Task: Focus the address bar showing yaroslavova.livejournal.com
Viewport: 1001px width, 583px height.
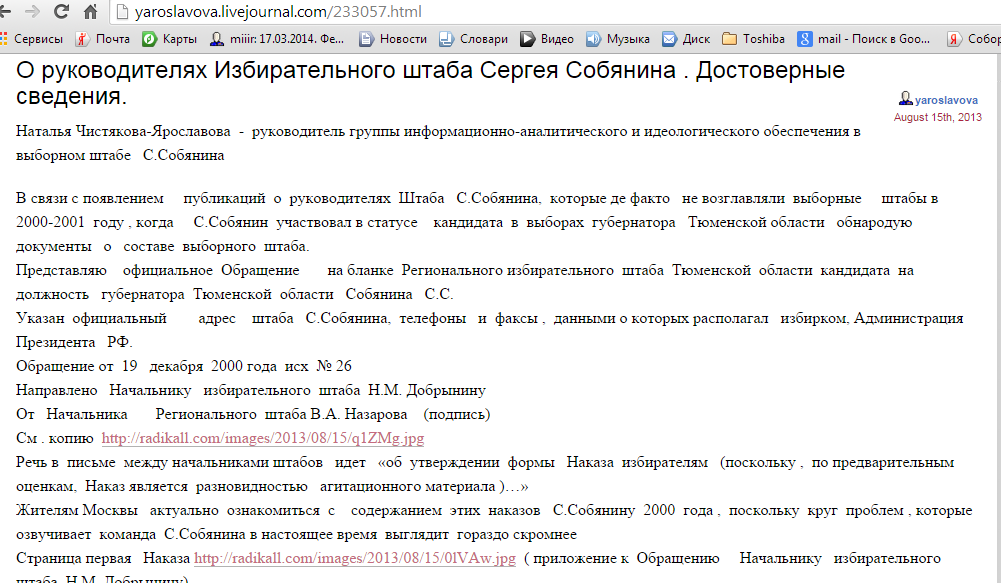Action: [555, 11]
